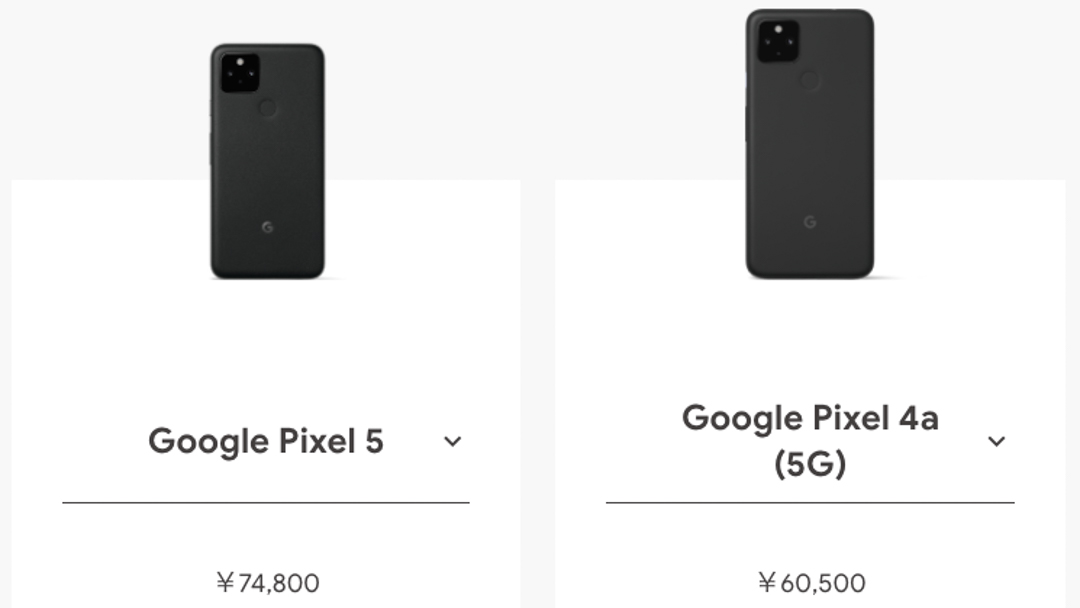This screenshot has width=1080, height=608.
Task: Click the ¥74,800 price
Action: [x=268, y=582]
